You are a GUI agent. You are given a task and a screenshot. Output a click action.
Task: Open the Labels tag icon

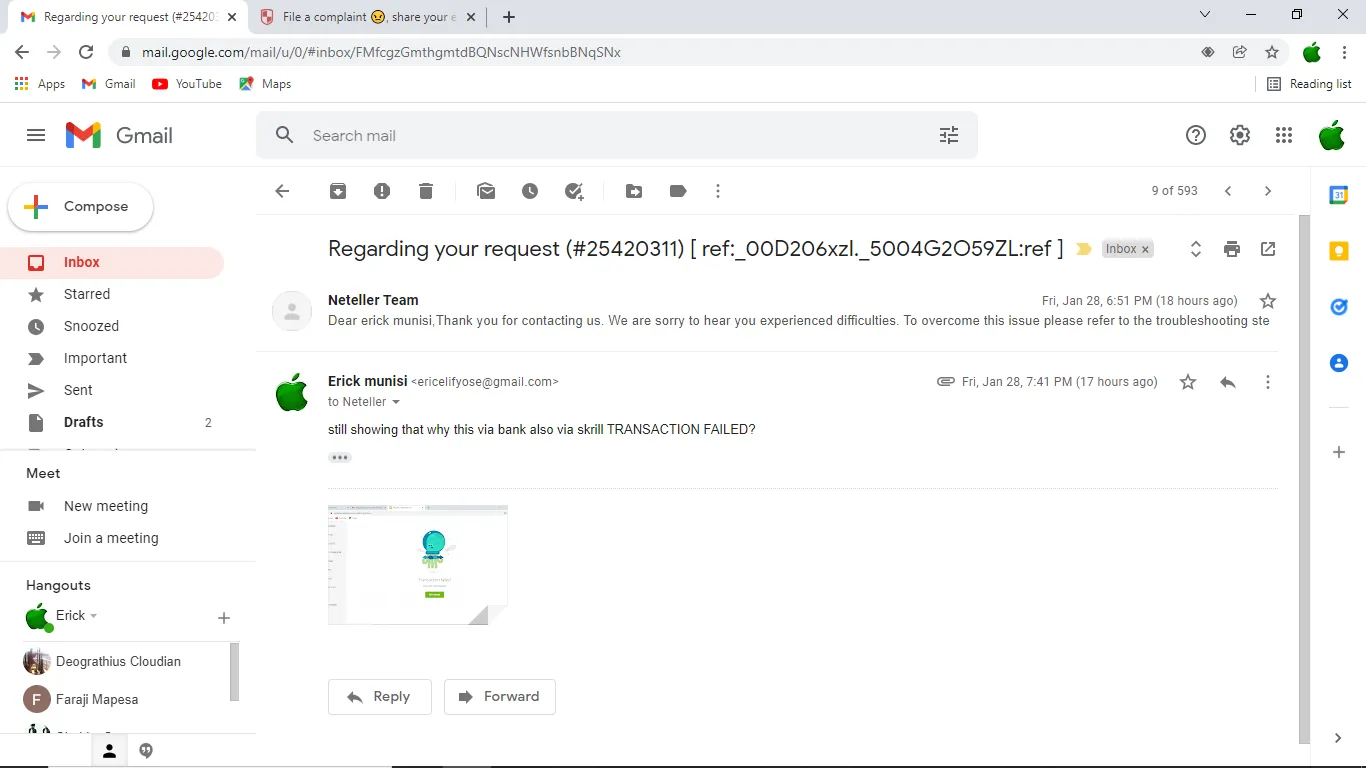[x=678, y=191]
